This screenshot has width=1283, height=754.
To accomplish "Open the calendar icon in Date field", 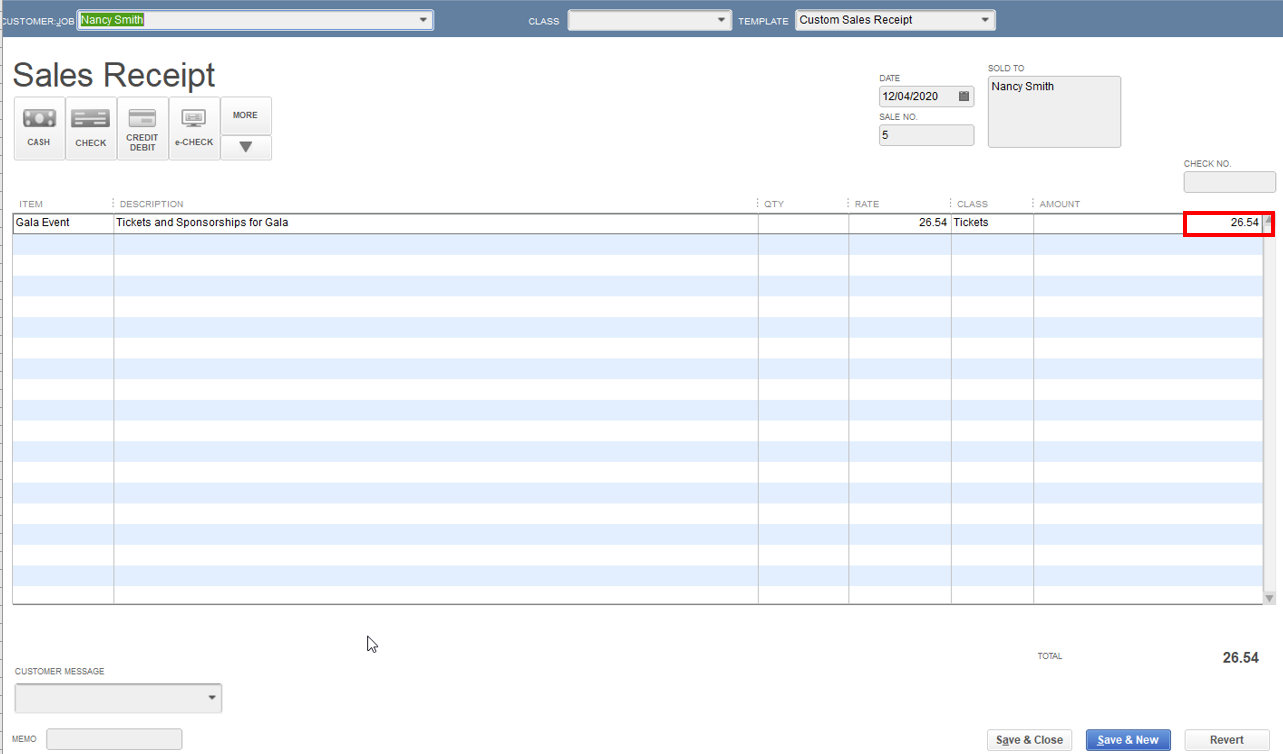I will point(964,97).
